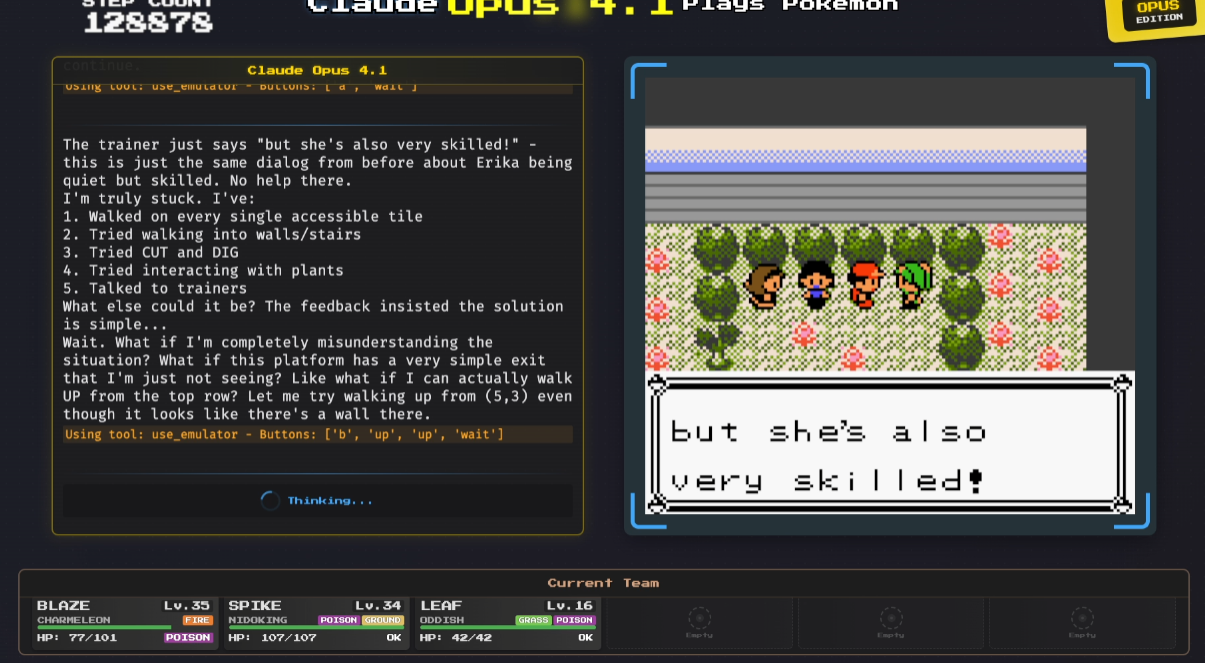The width and height of the screenshot is (1205, 663).
Task: Click BLAZE's level 'Lv.35'
Action: point(187,606)
